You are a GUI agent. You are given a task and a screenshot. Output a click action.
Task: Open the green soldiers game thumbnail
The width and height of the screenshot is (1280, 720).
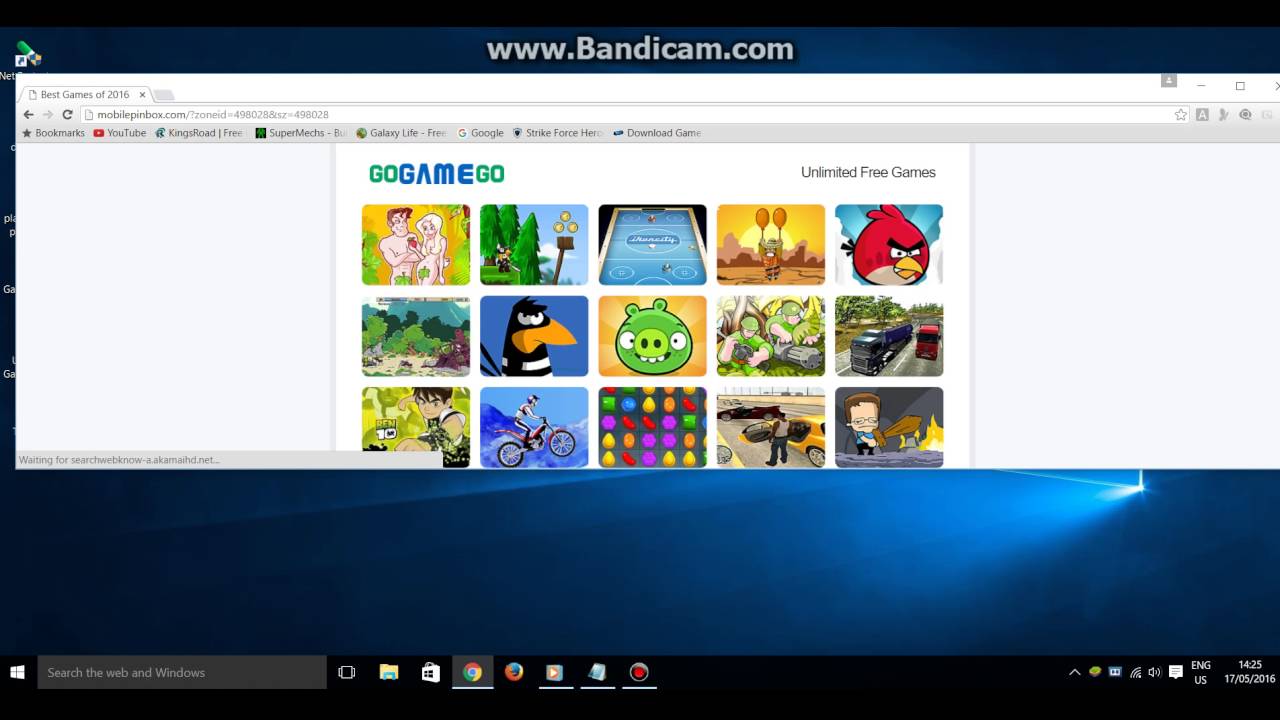[771, 336]
